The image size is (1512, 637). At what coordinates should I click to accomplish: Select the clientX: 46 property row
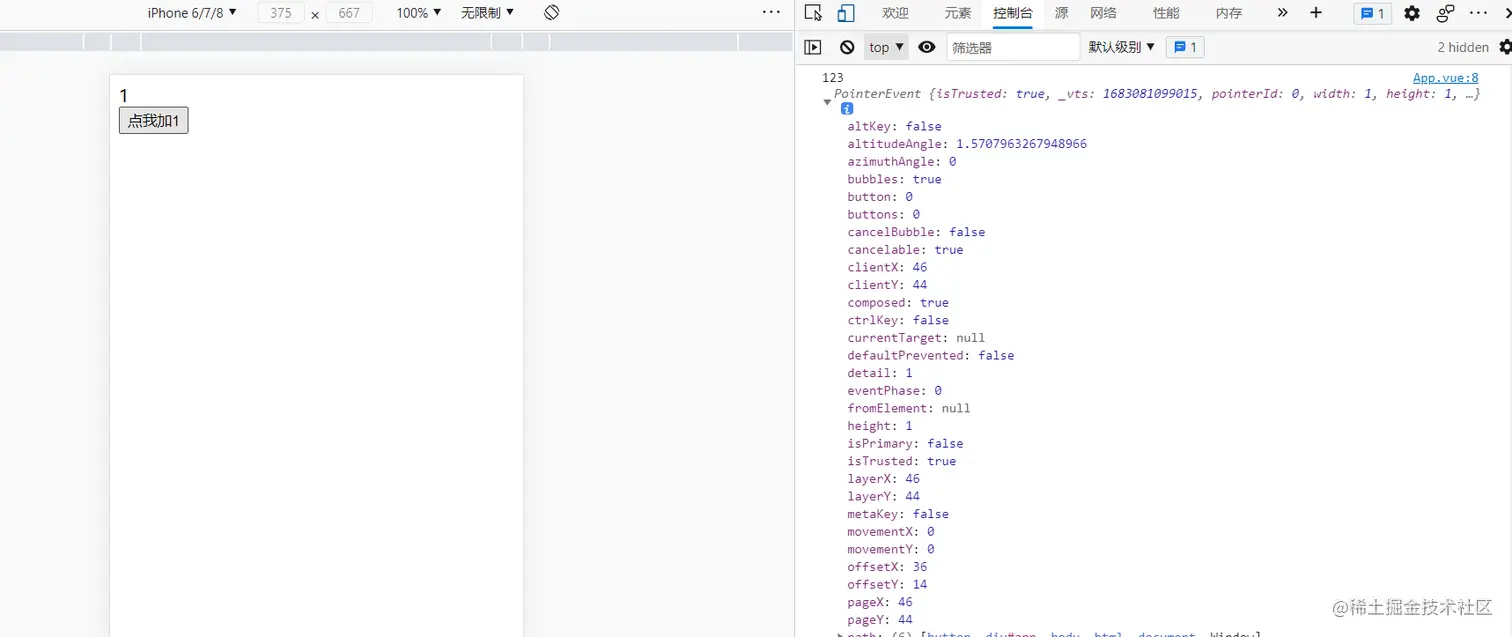(887, 267)
